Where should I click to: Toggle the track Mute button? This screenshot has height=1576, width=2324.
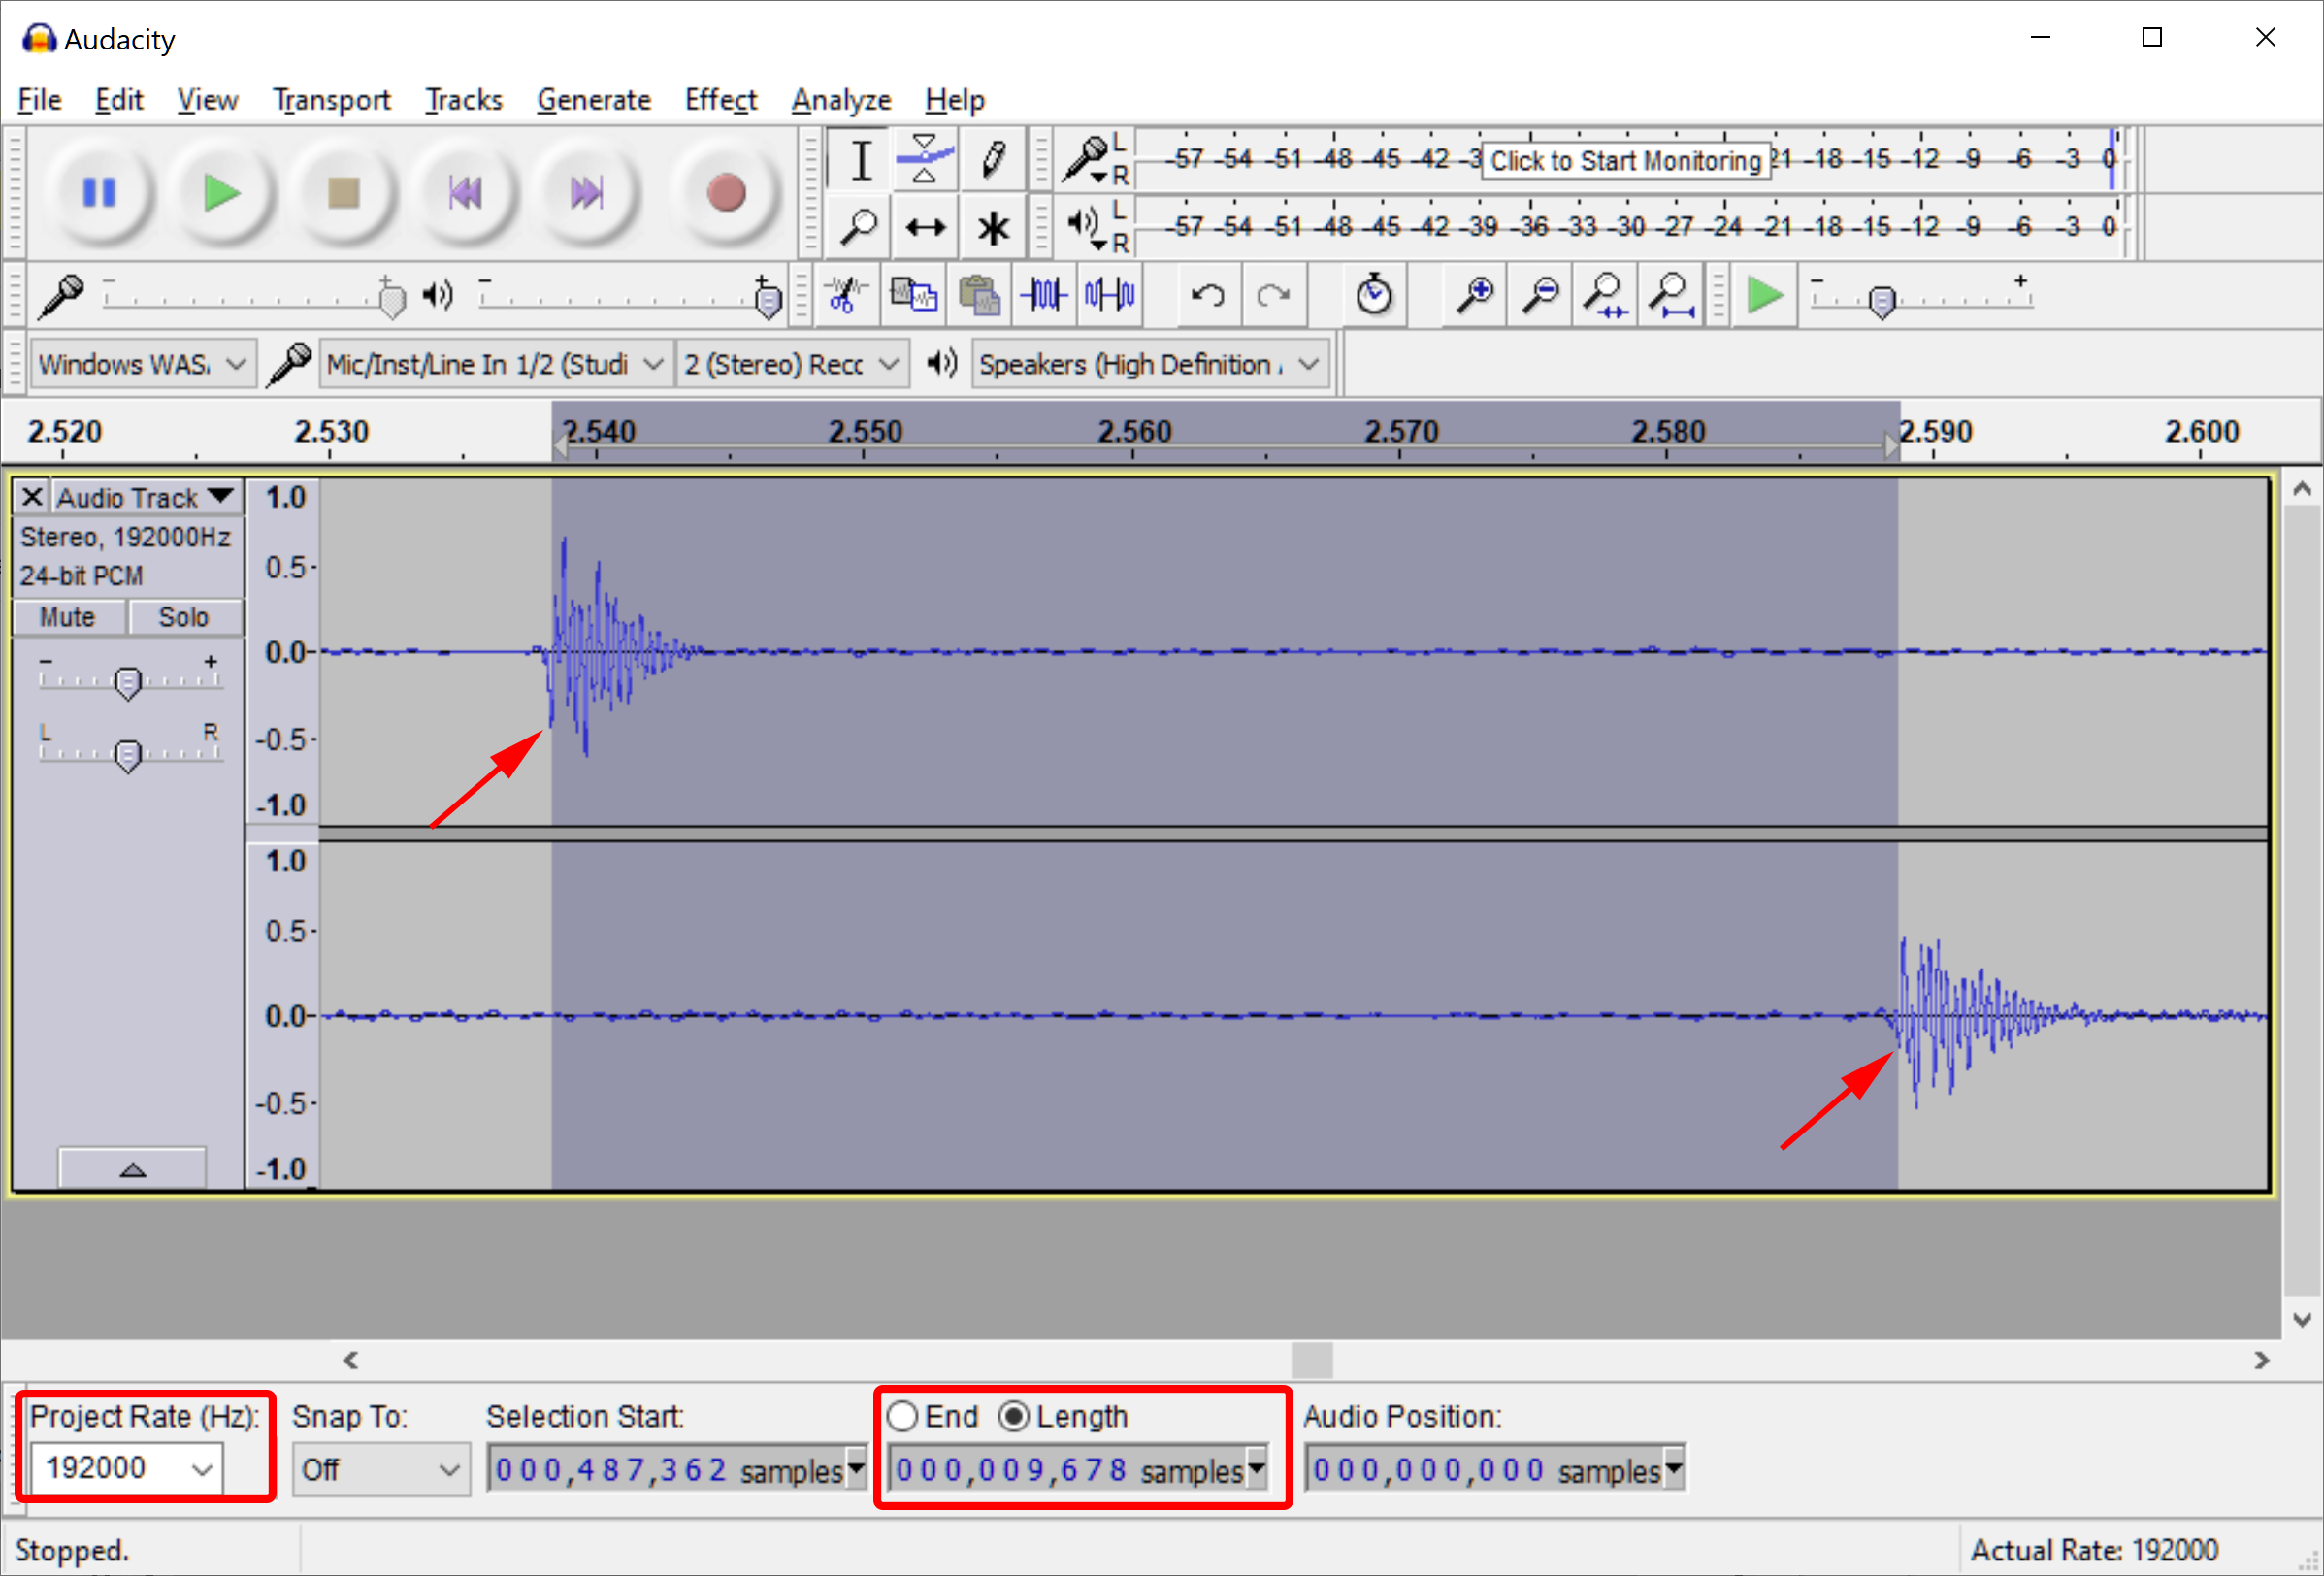tap(68, 617)
